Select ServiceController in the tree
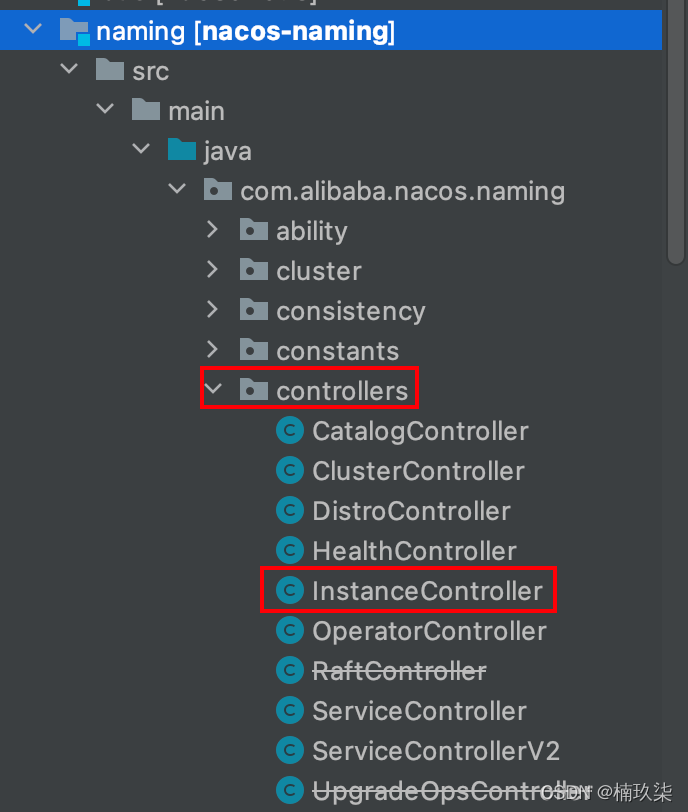The image size is (688, 812). click(419, 711)
